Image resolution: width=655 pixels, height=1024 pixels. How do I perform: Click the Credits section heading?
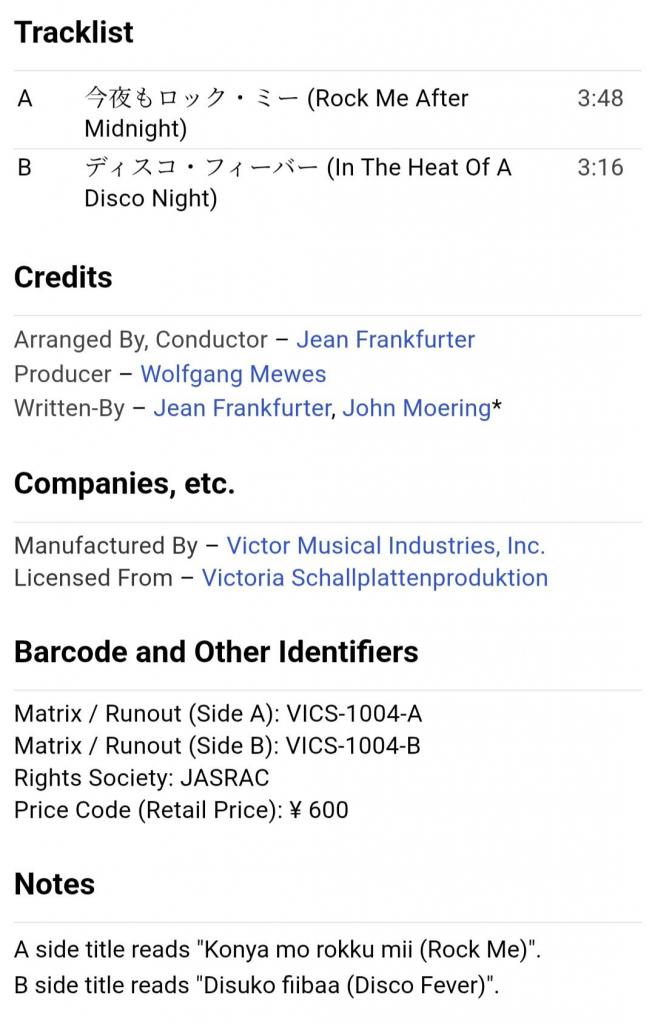[x=63, y=277]
